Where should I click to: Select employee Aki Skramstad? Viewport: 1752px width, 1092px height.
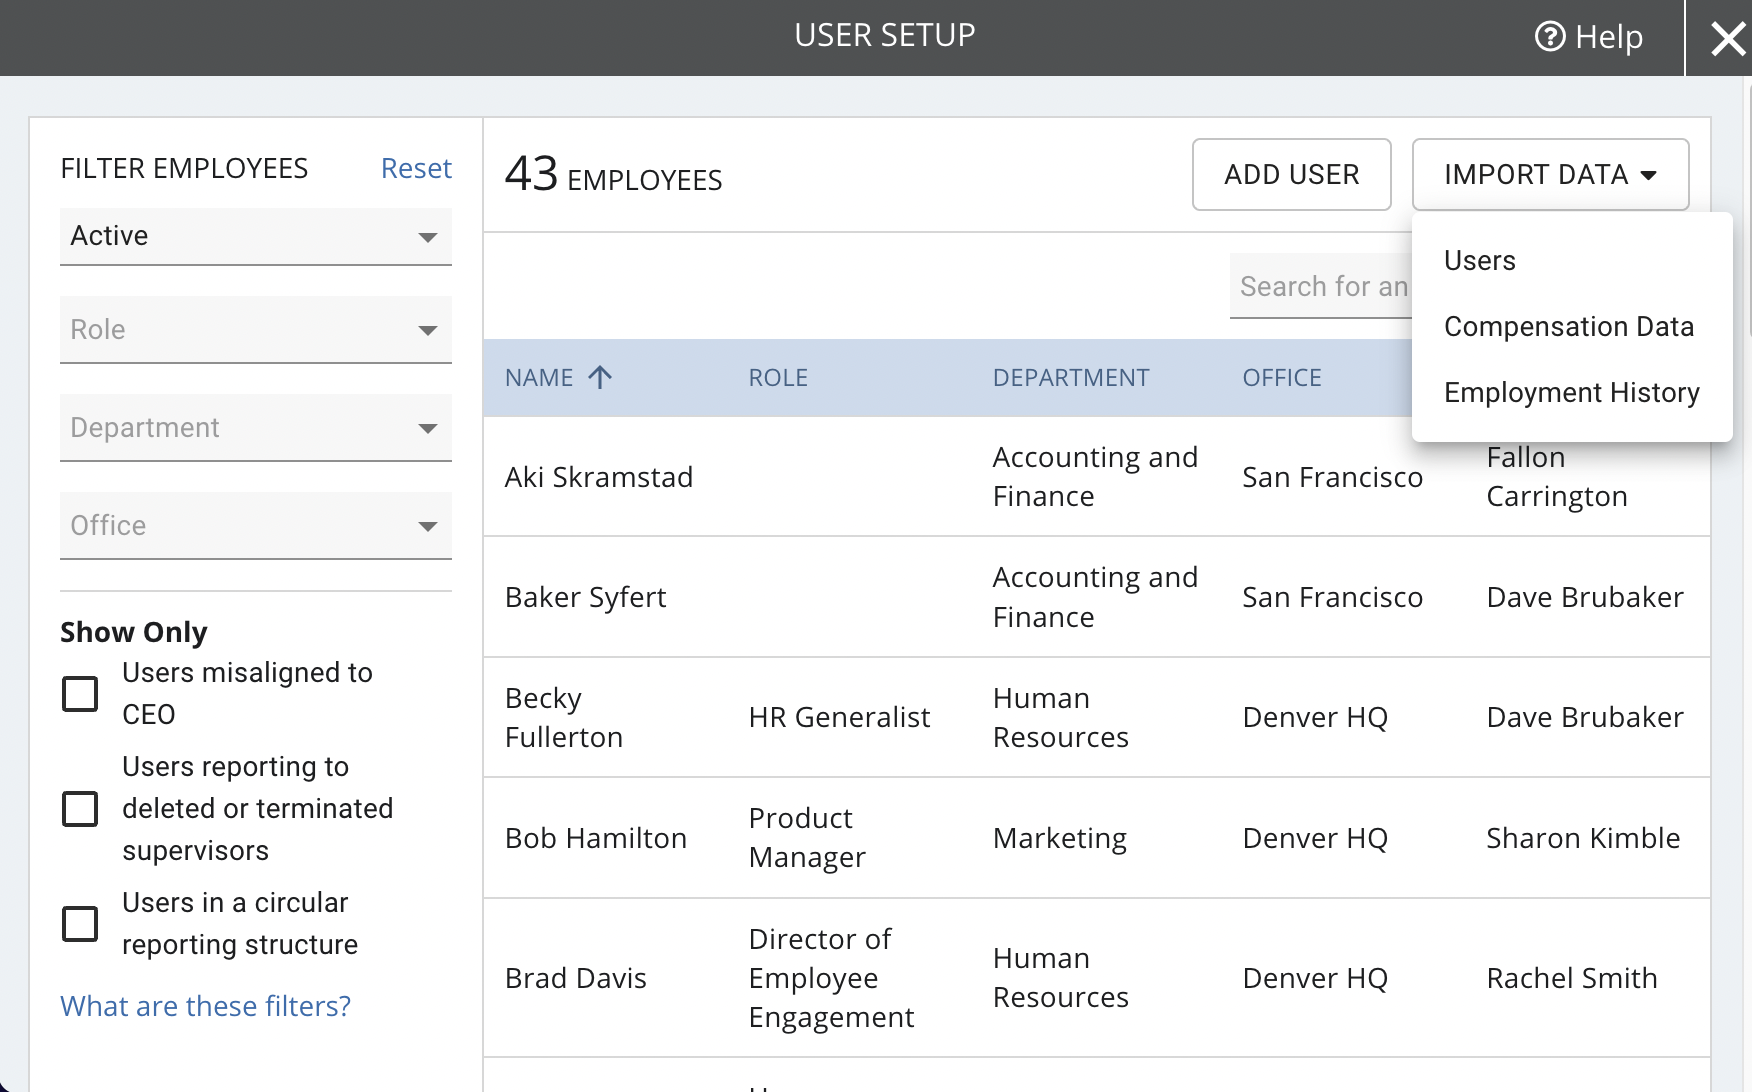click(598, 477)
